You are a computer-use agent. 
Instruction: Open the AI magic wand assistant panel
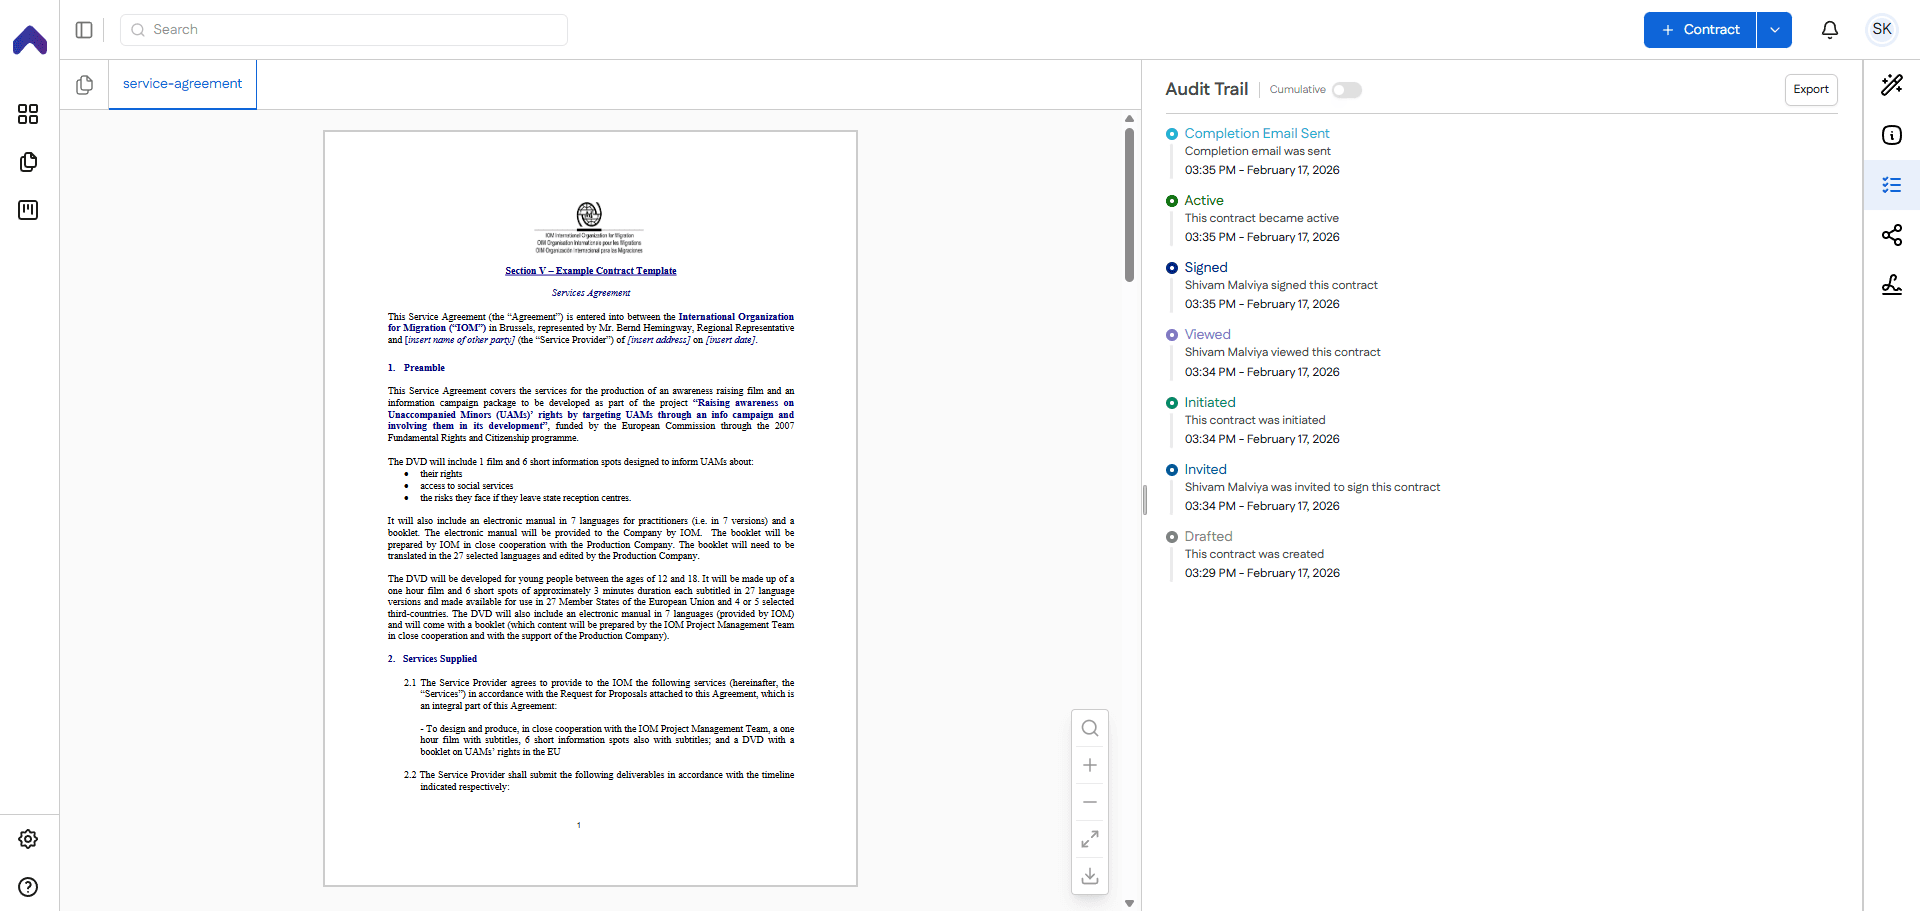[x=1892, y=85]
